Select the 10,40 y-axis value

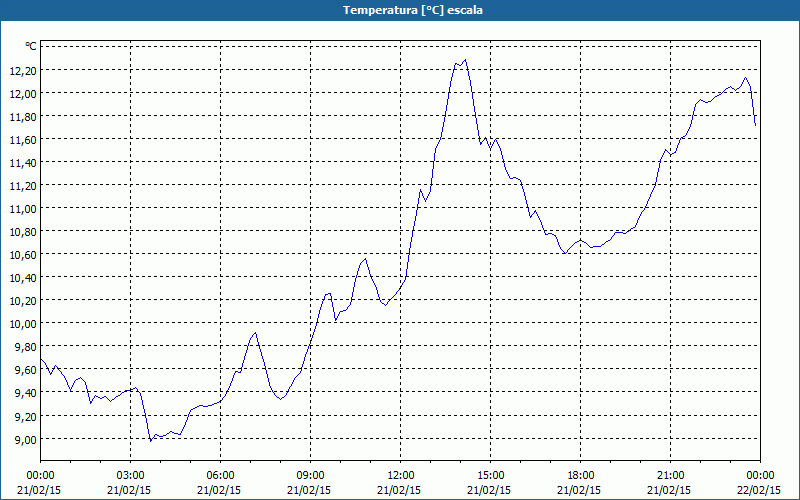click(x=23, y=278)
